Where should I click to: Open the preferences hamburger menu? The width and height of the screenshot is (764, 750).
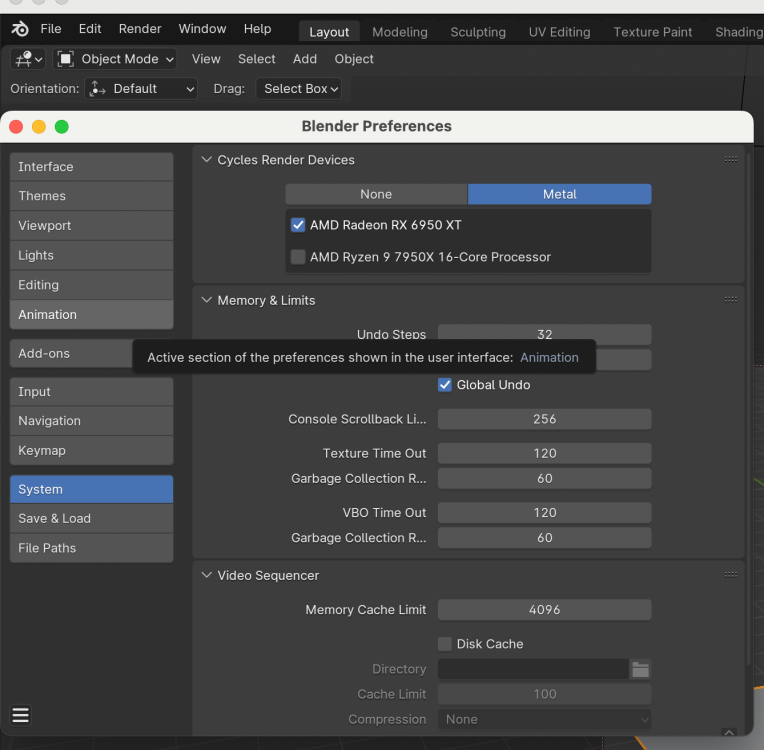(20, 715)
